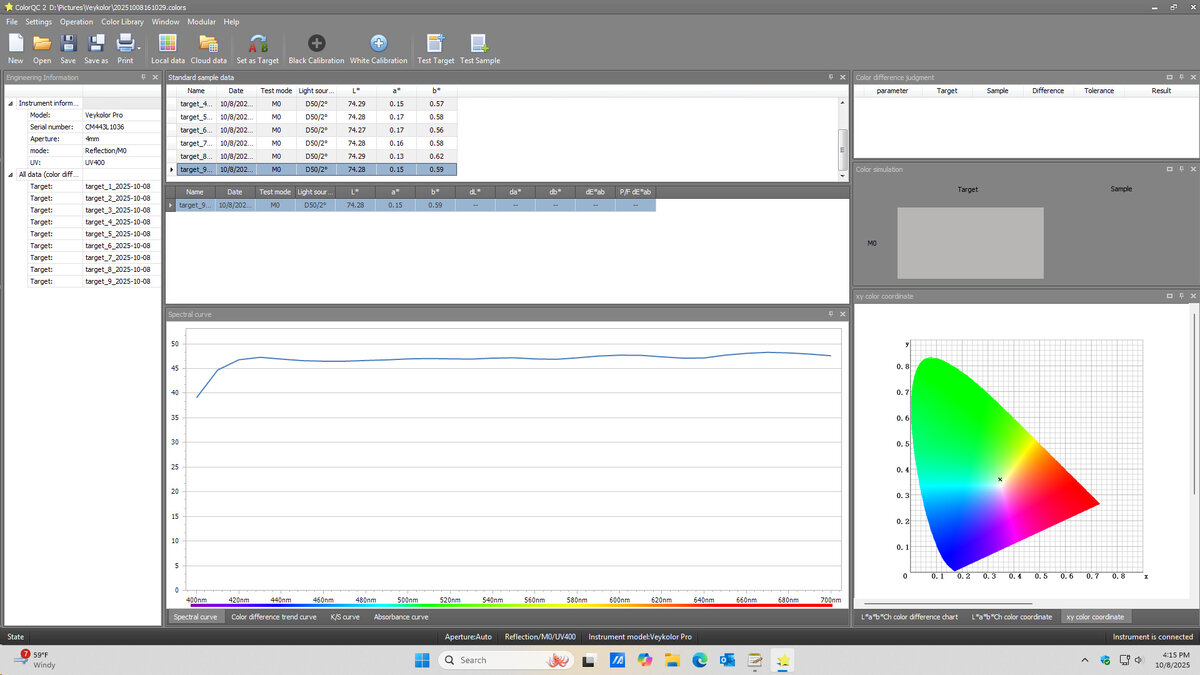Open Cloud data from the toolbar
The height and width of the screenshot is (675, 1200).
(x=208, y=44)
